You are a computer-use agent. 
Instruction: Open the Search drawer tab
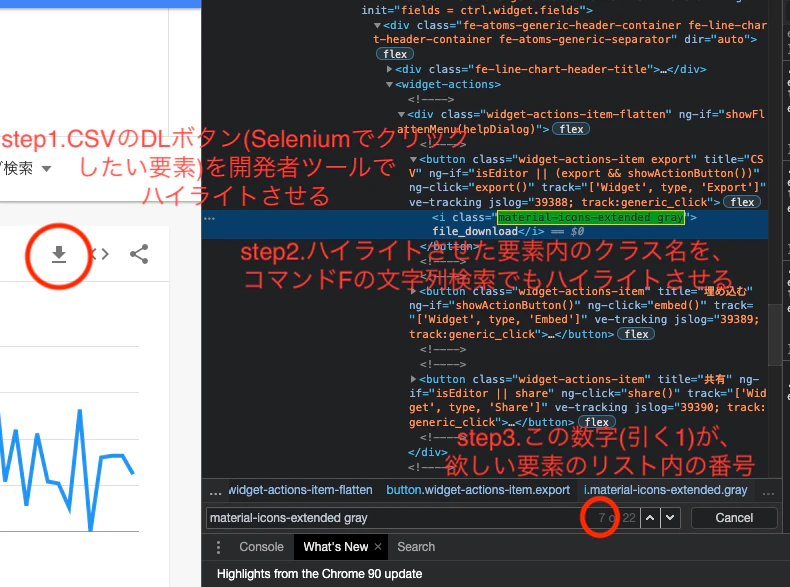coord(416,547)
